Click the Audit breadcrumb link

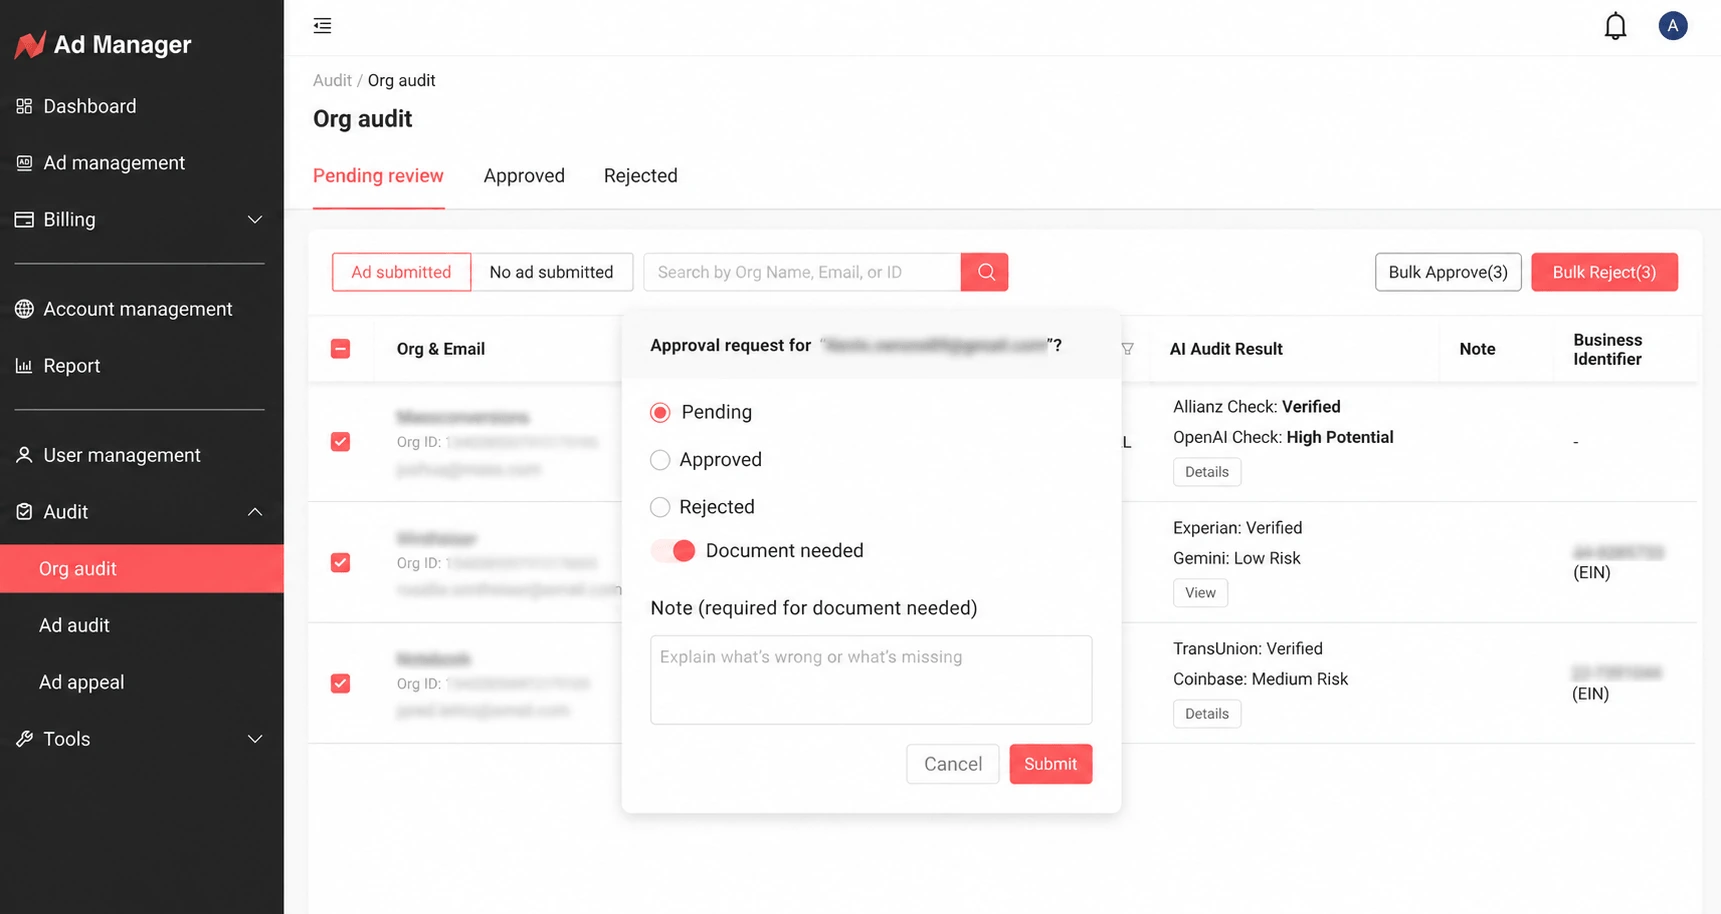click(x=332, y=81)
